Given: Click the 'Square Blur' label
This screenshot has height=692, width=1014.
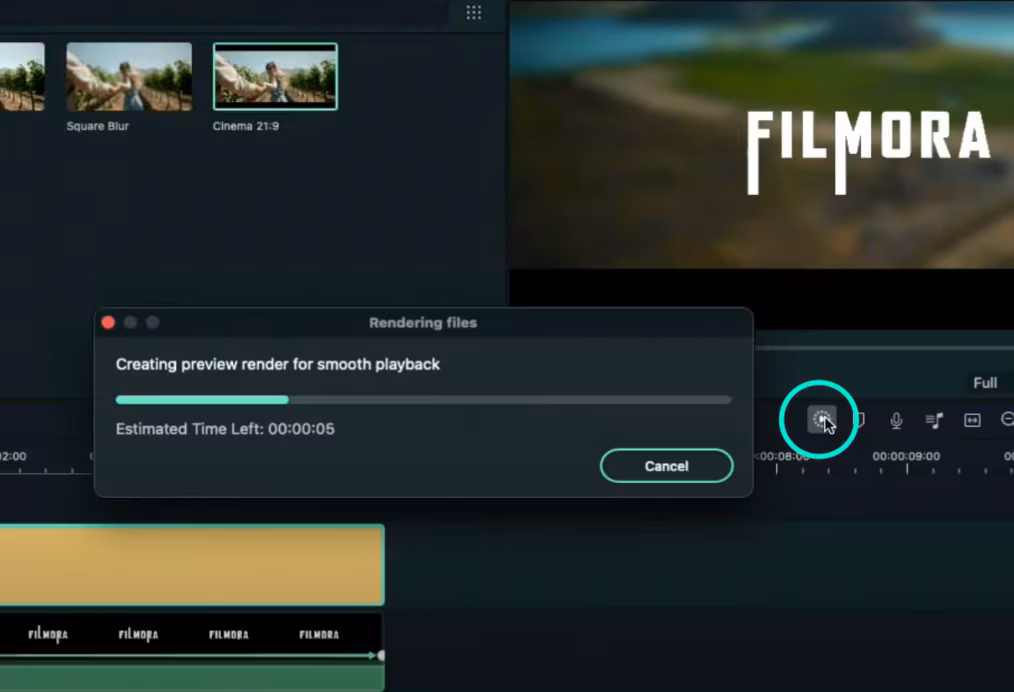Looking at the screenshot, I should coord(98,126).
